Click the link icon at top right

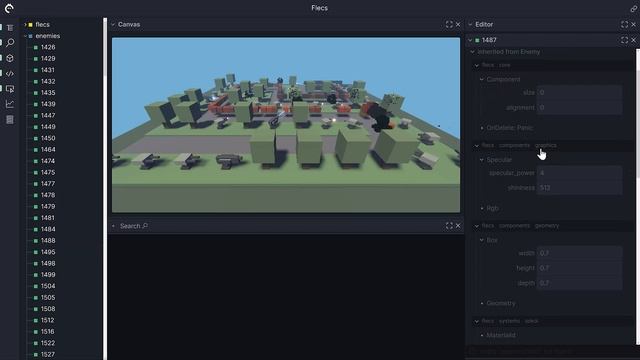tap(634, 8)
